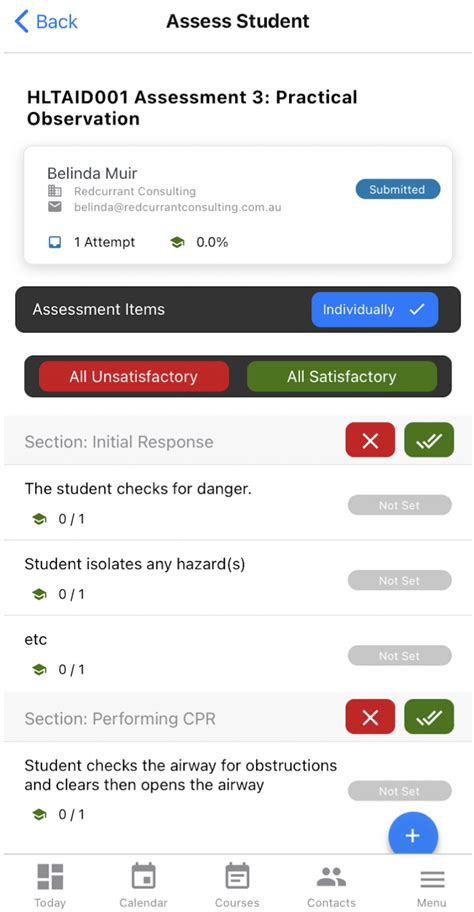Tap the Back chevron arrow

tap(22, 22)
